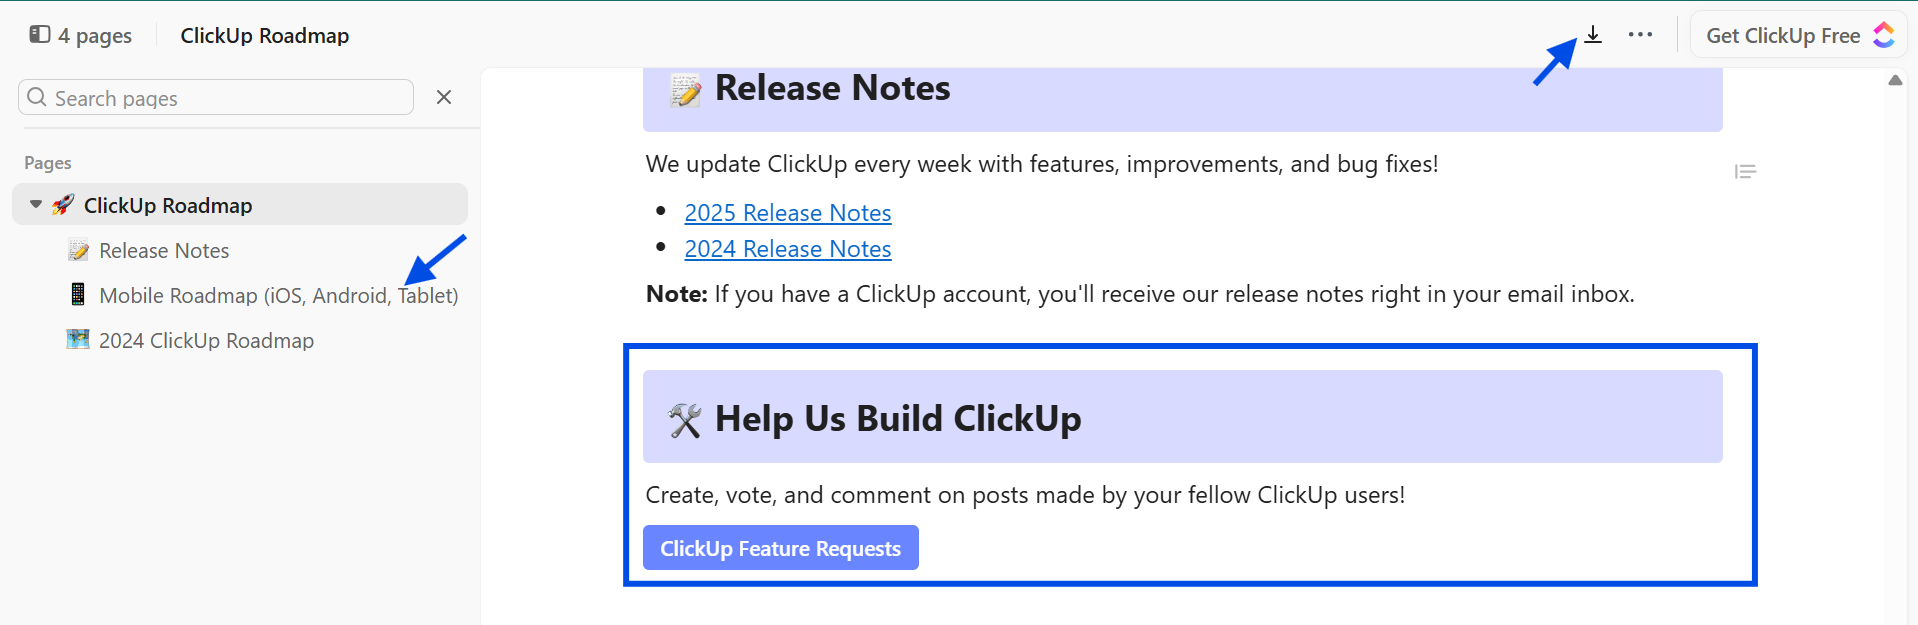Open the Release Notes page in sidebar
The height and width of the screenshot is (625, 1918).
coord(164,251)
